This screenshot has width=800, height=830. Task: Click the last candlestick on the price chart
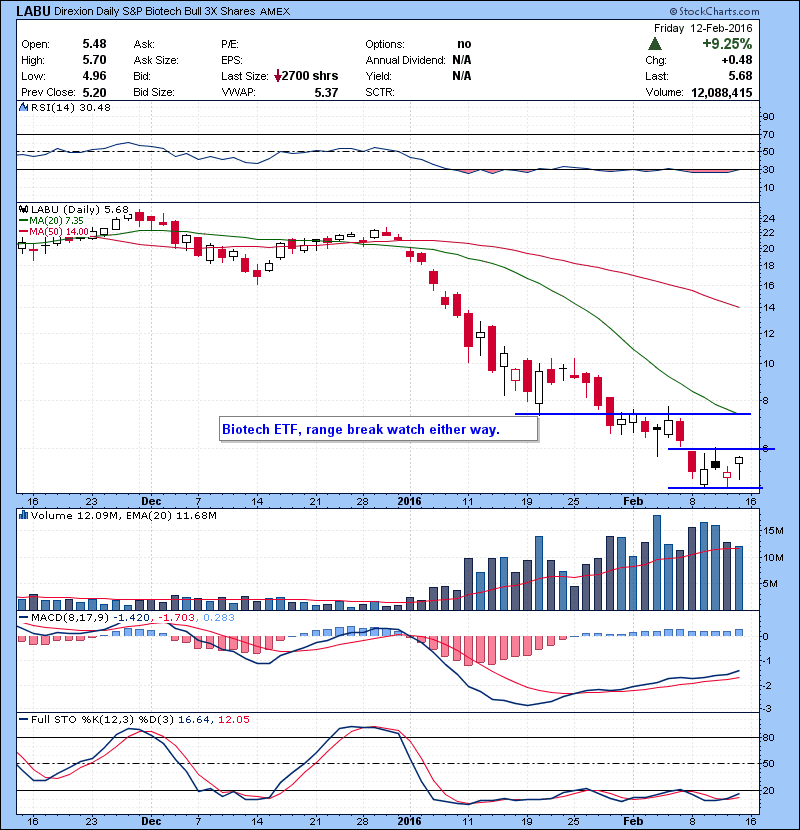pyautogui.click(x=739, y=468)
